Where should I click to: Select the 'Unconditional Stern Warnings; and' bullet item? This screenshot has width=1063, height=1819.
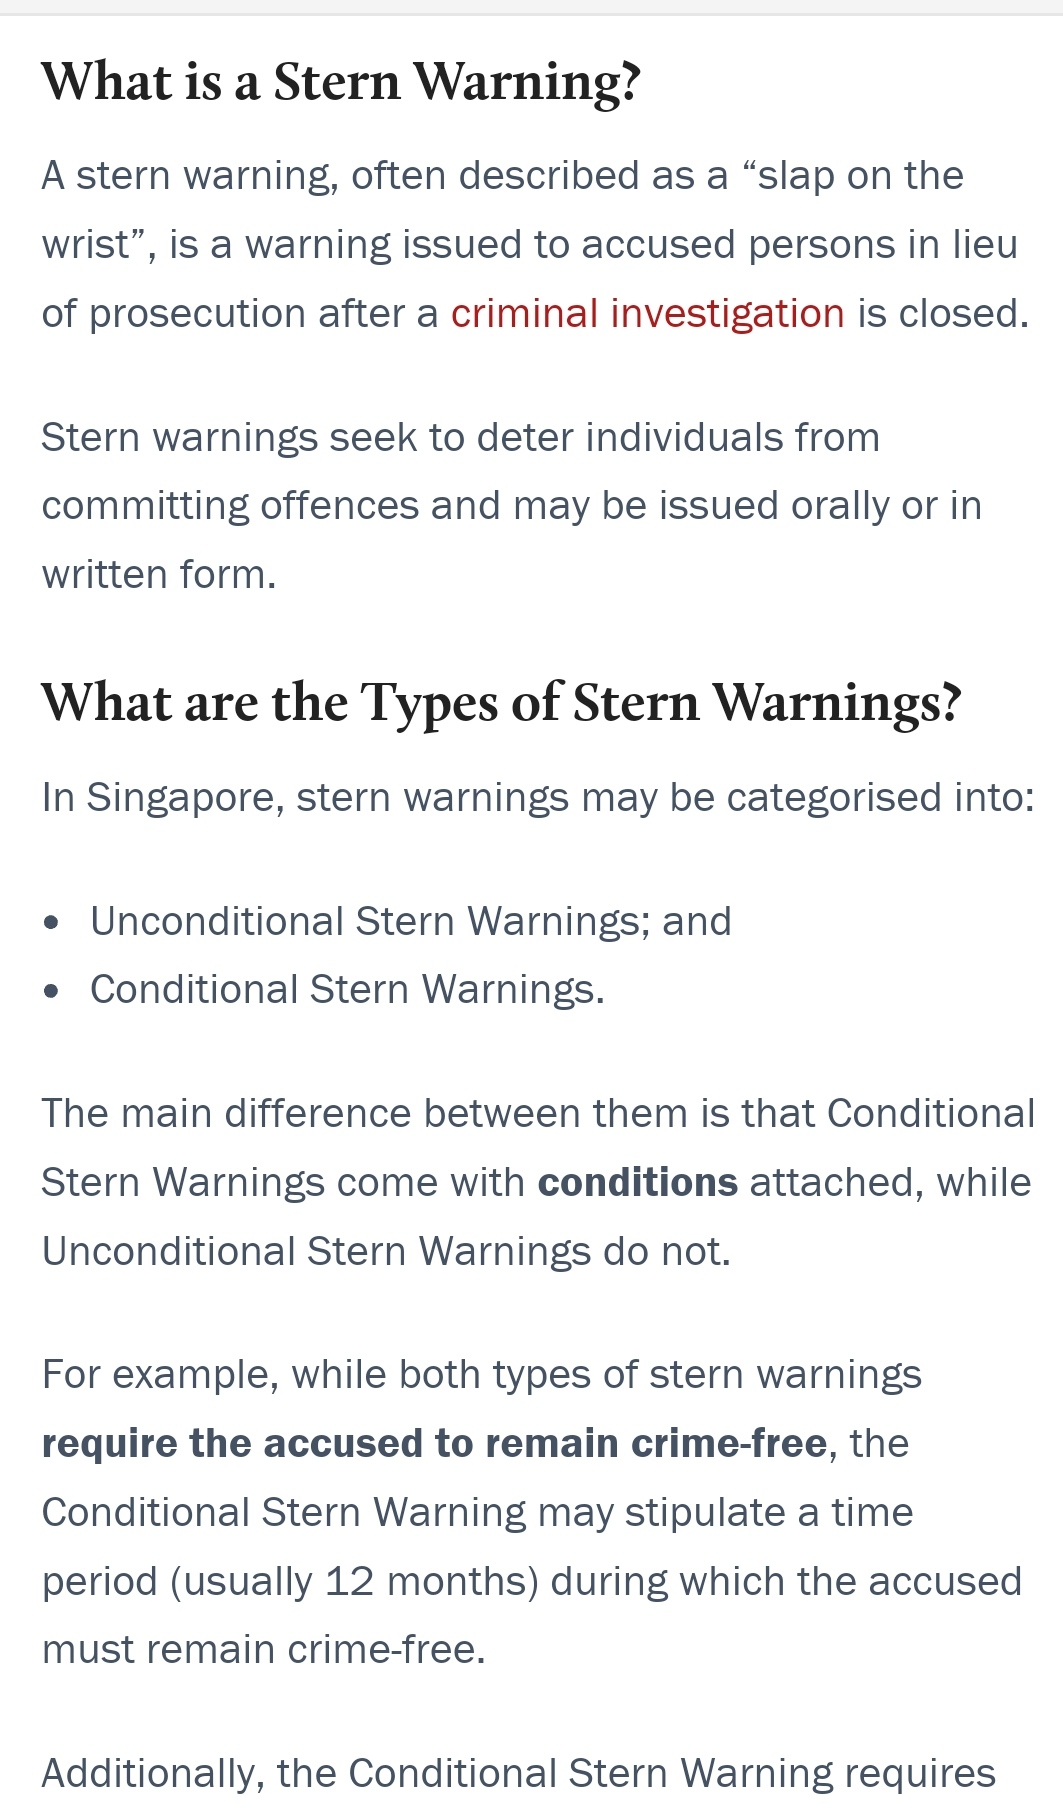[x=411, y=921]
